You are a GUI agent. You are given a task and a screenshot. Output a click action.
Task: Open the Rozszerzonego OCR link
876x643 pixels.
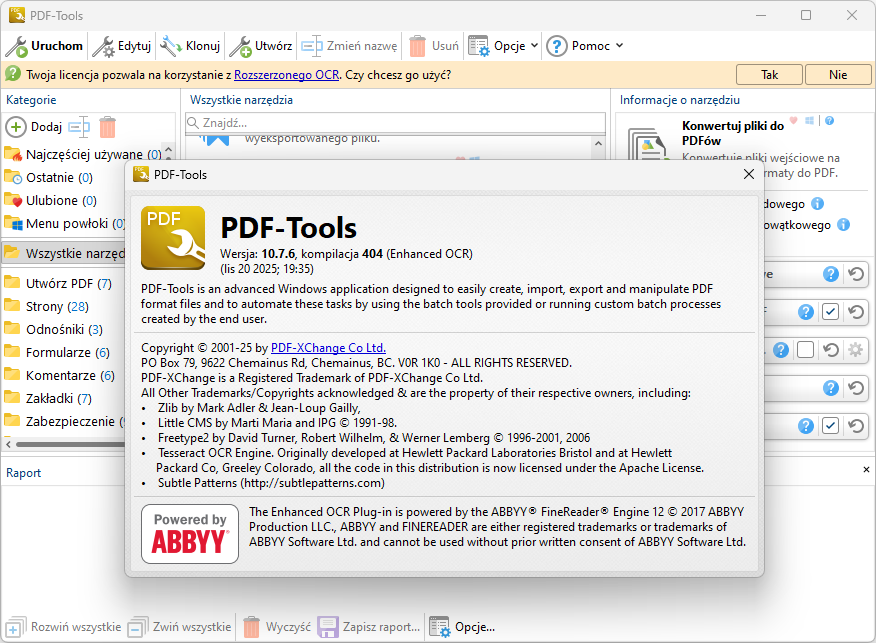pos(286,75)
